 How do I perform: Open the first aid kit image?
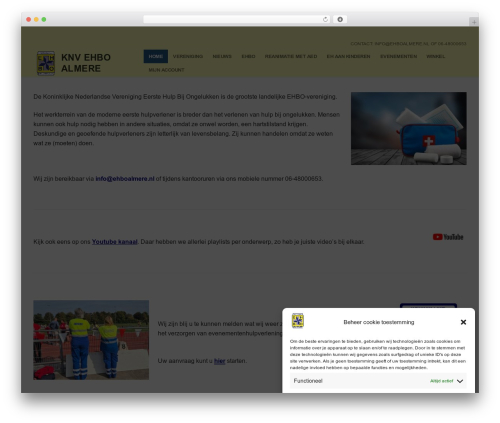(409, 128)
